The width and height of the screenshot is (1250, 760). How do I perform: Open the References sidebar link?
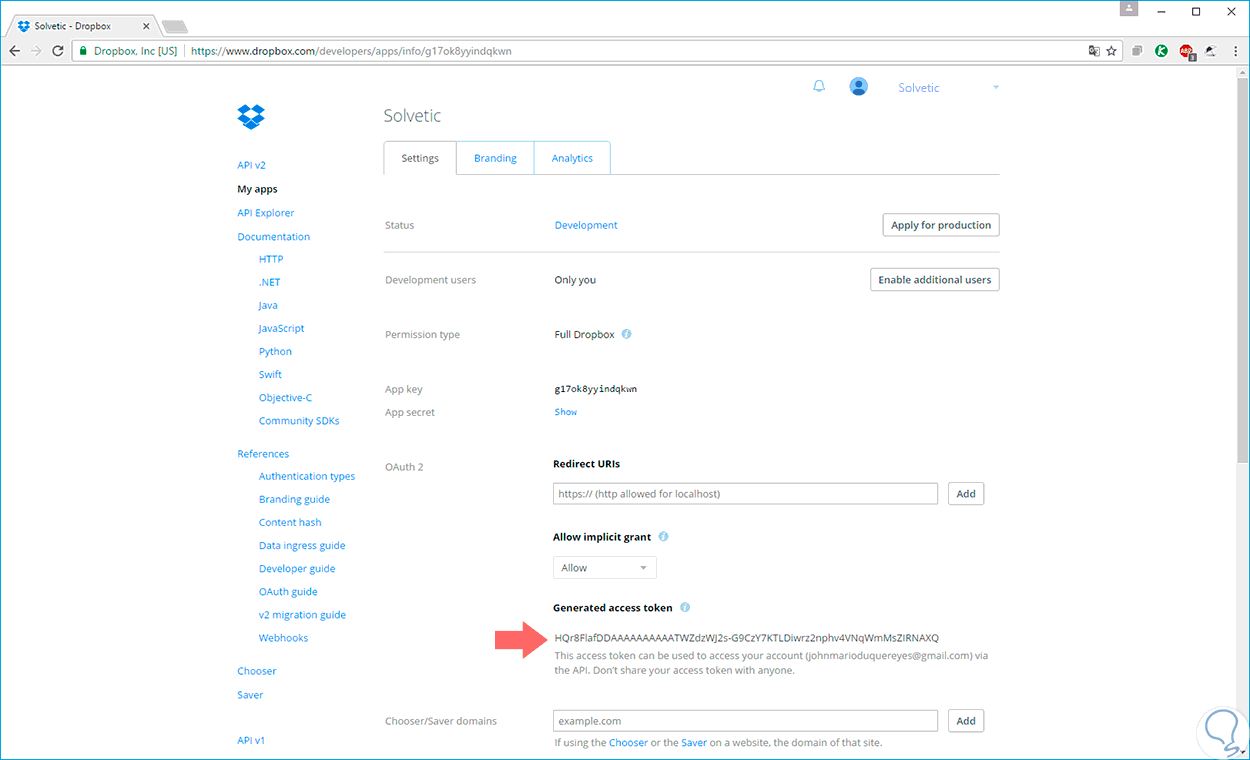pos(263,454)
